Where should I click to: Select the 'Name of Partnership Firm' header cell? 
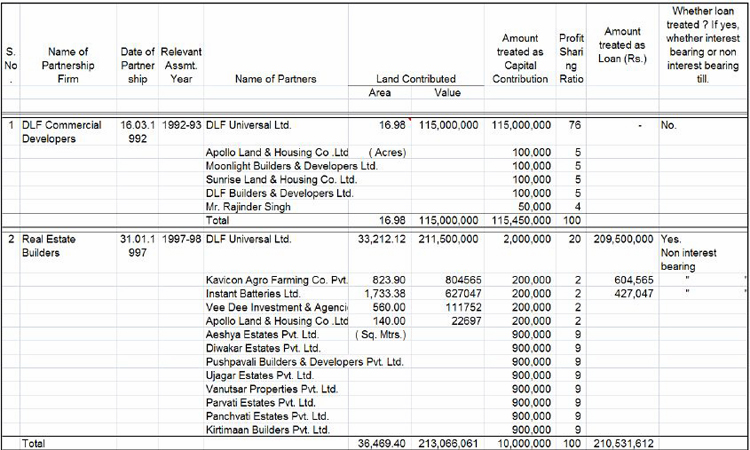(x=69, y=65)
